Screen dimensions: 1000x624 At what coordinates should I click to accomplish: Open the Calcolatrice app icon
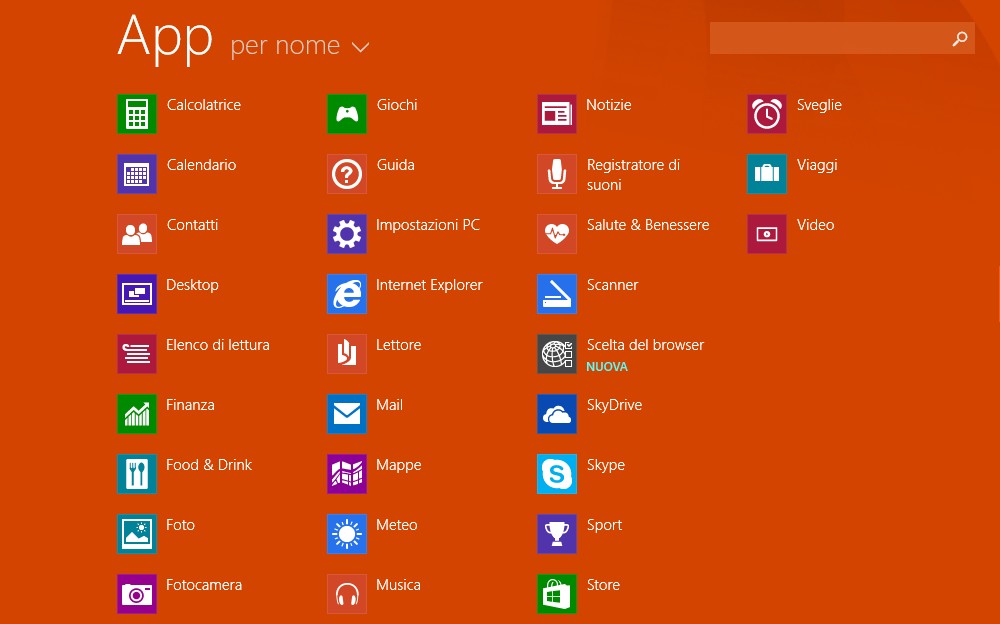pos(136,114)
